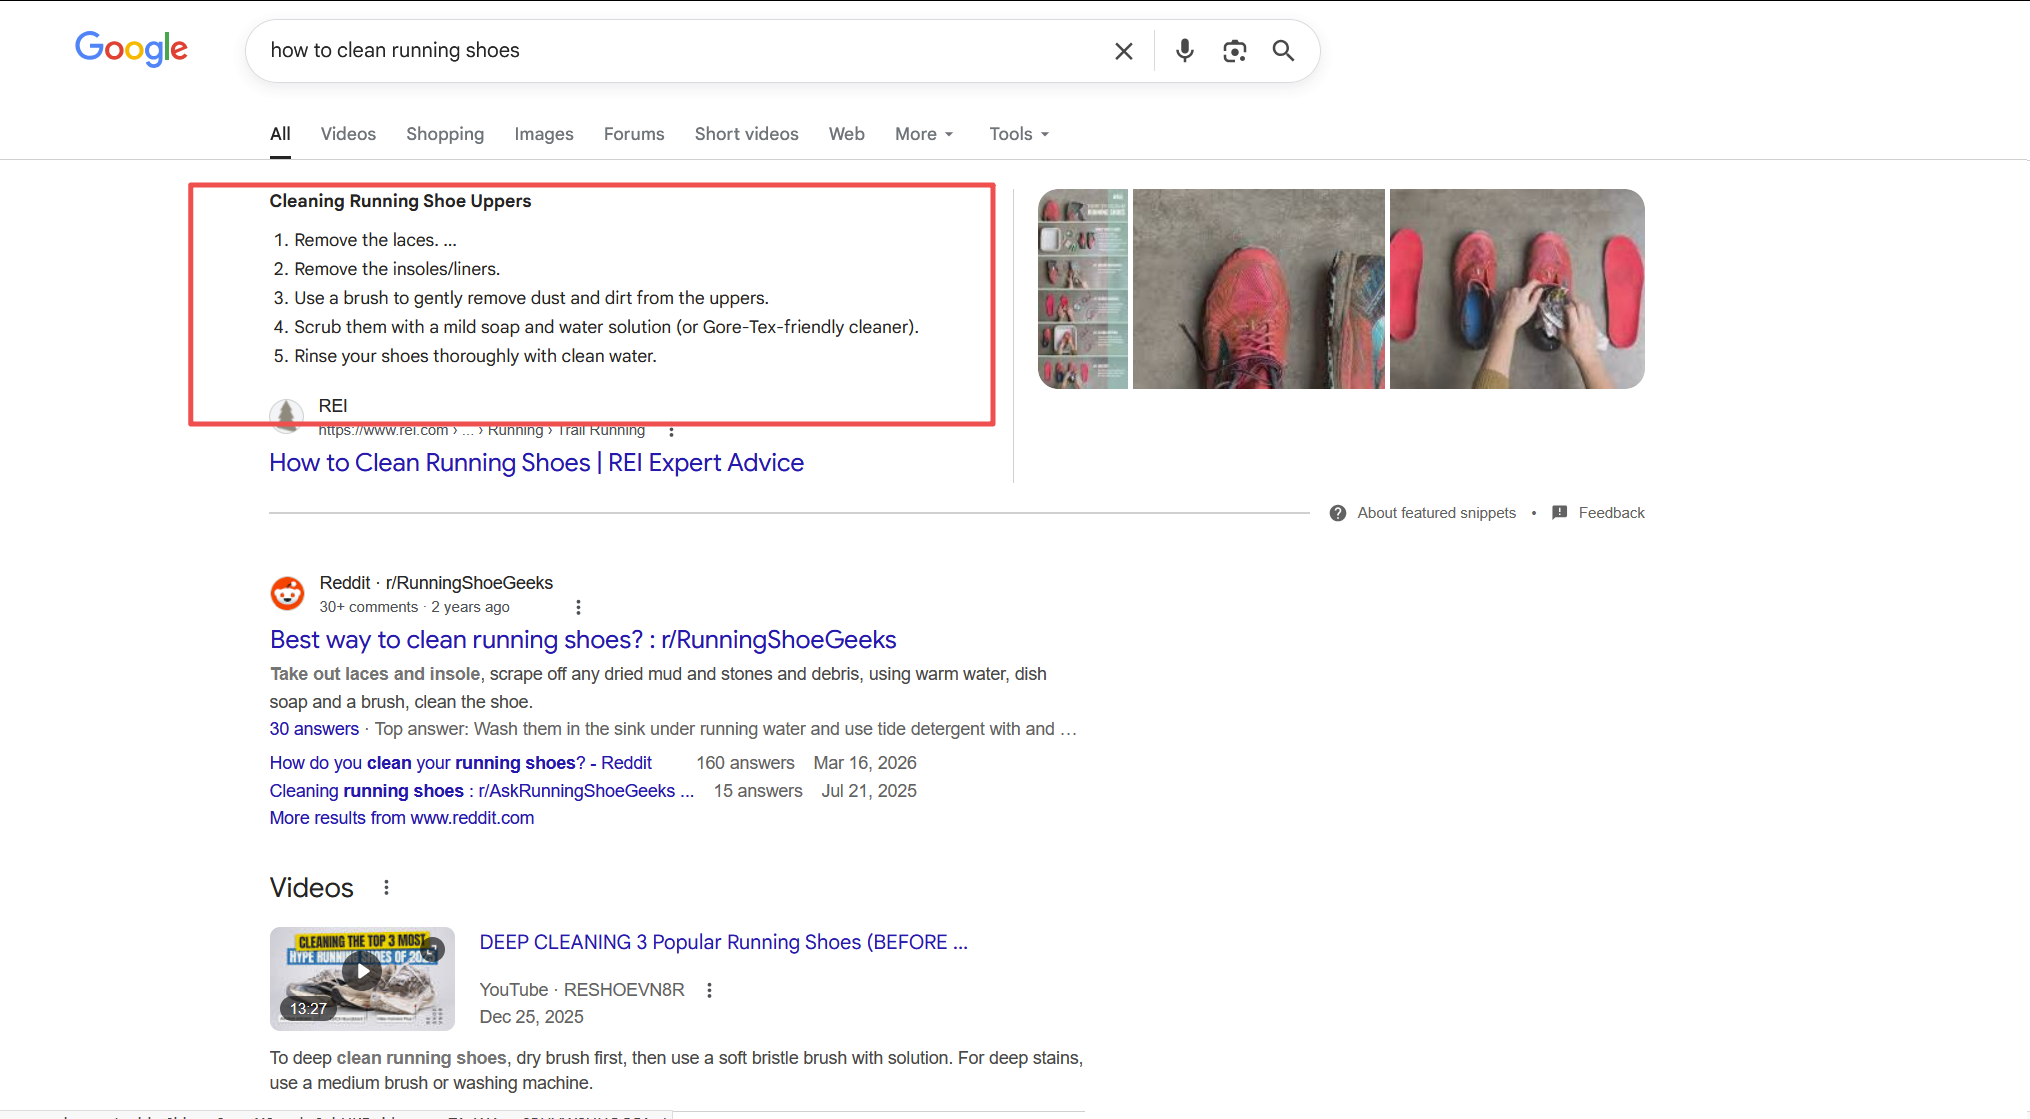Open three-dot menu for Reddit result
Viewport: 2030px width, 1119px height.
point(578,607)
